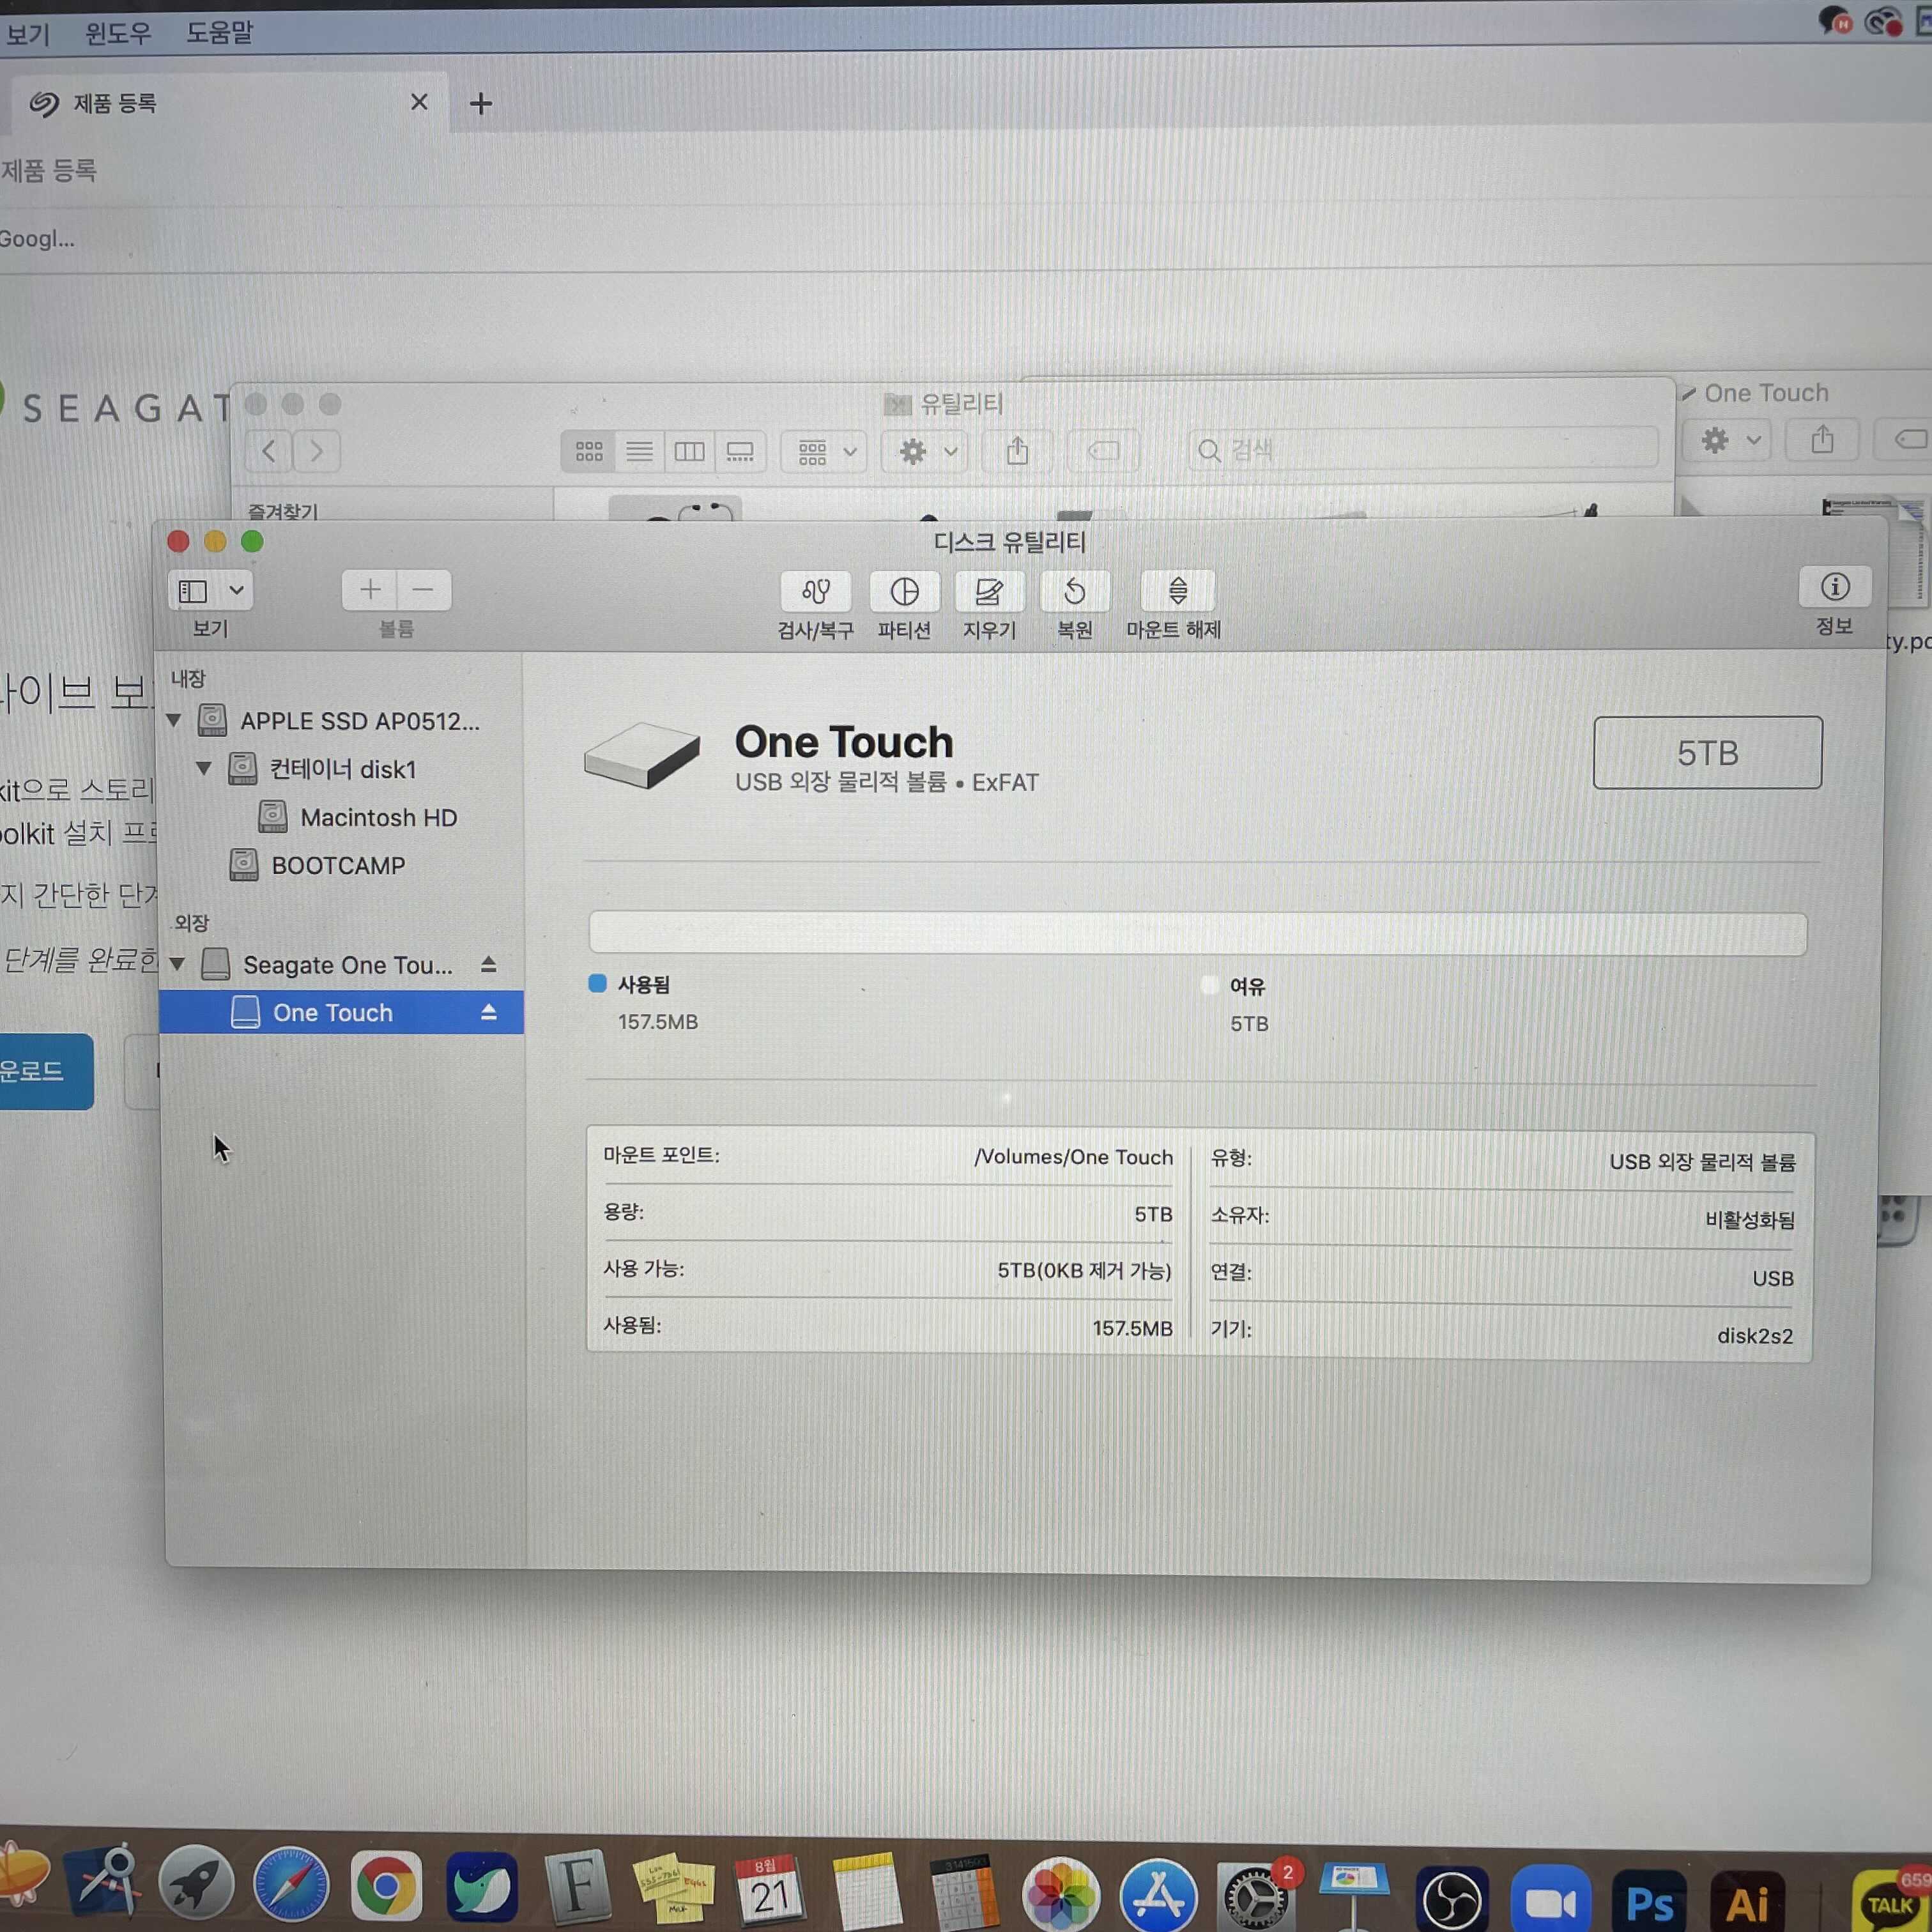
Task: Click the Finder share button in 유틸리티 window
Action: [x=1017, y=452]
